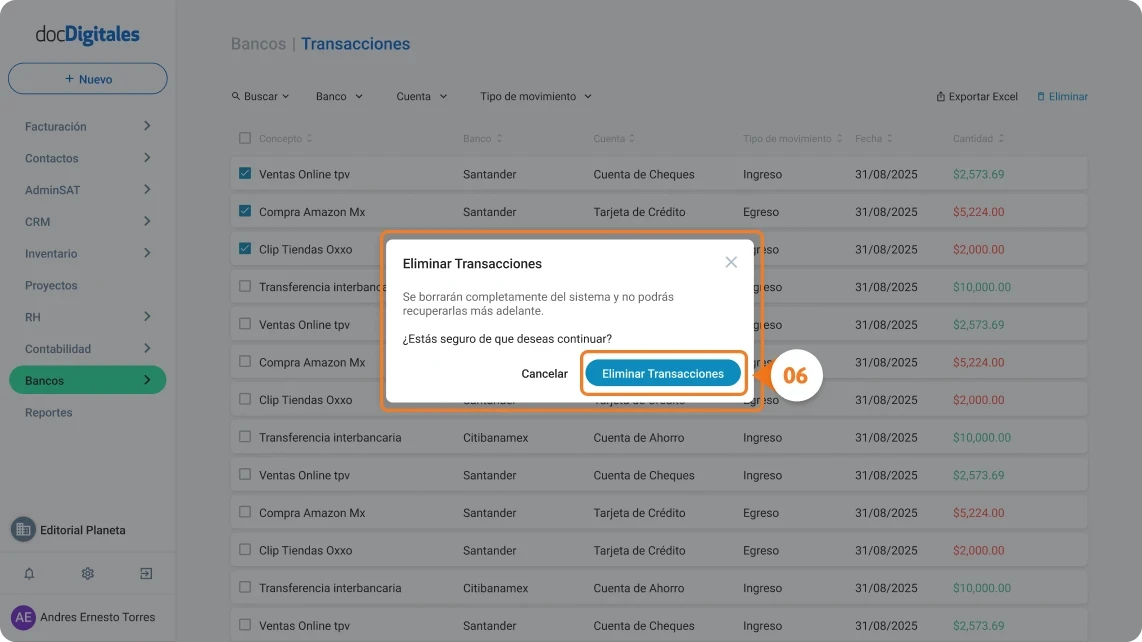Log out using the exit icon
Viewport: 1142px width, 642px height.
pyautogui.click(x=146, y=573)
